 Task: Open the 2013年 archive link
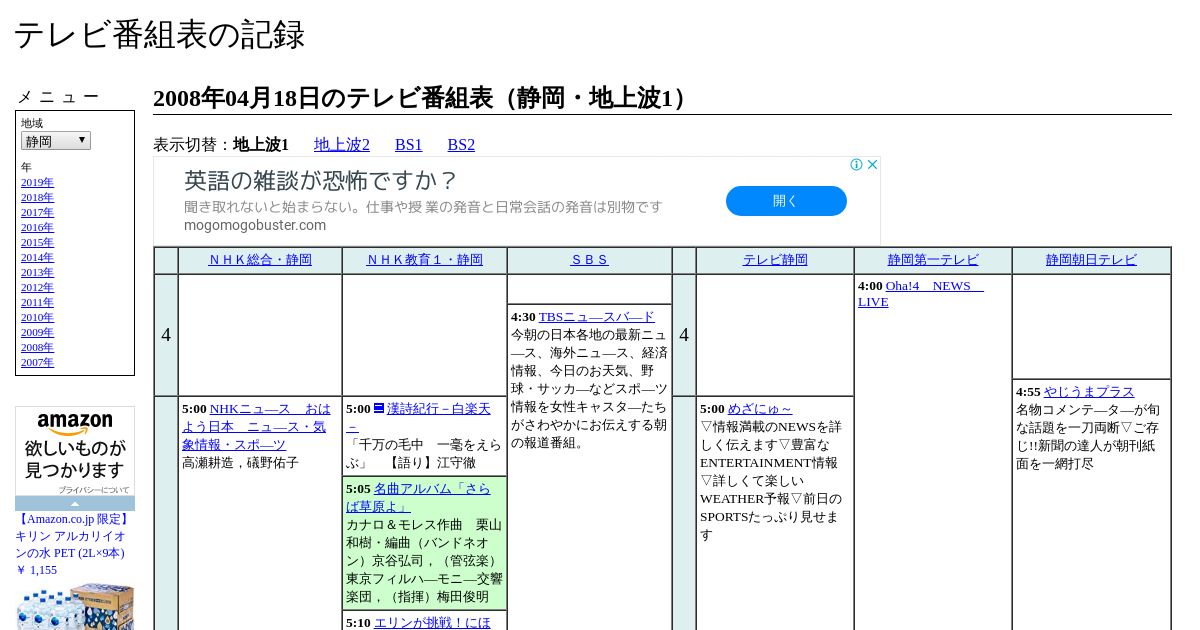click(x=37, y=273)
